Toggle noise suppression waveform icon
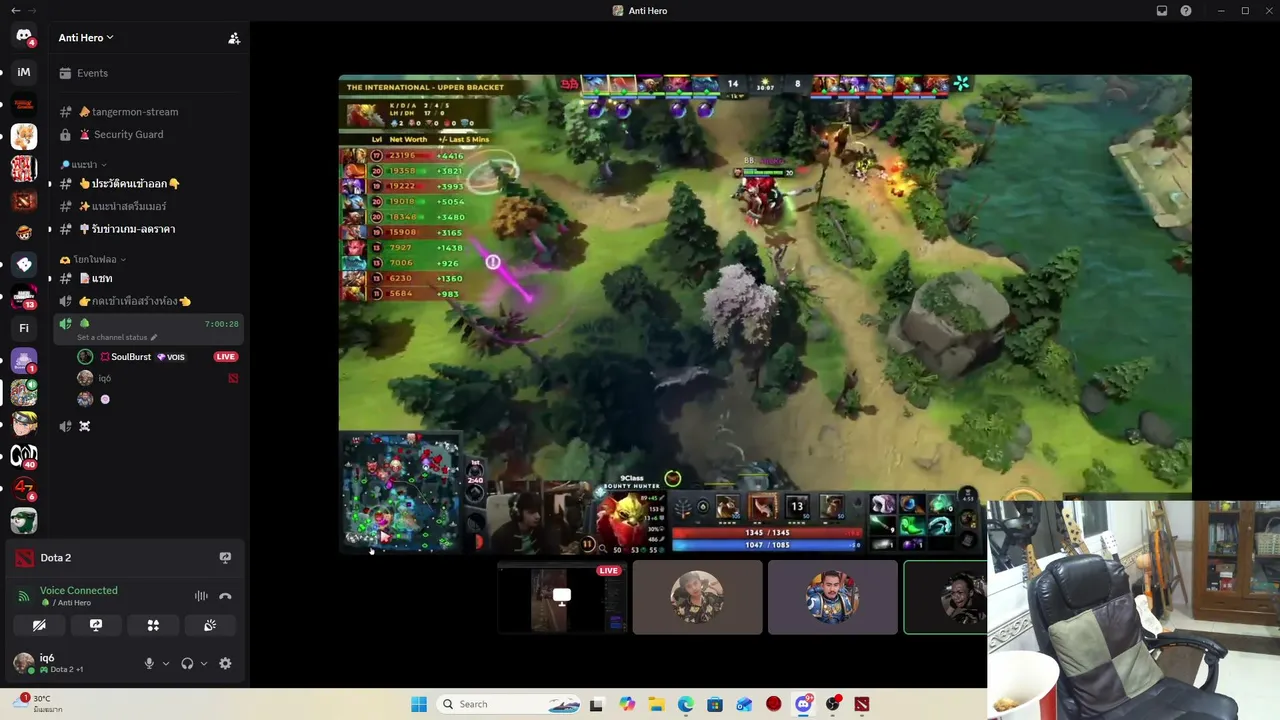The height and width of the screenshot is (720, 1280). (201, 596)
